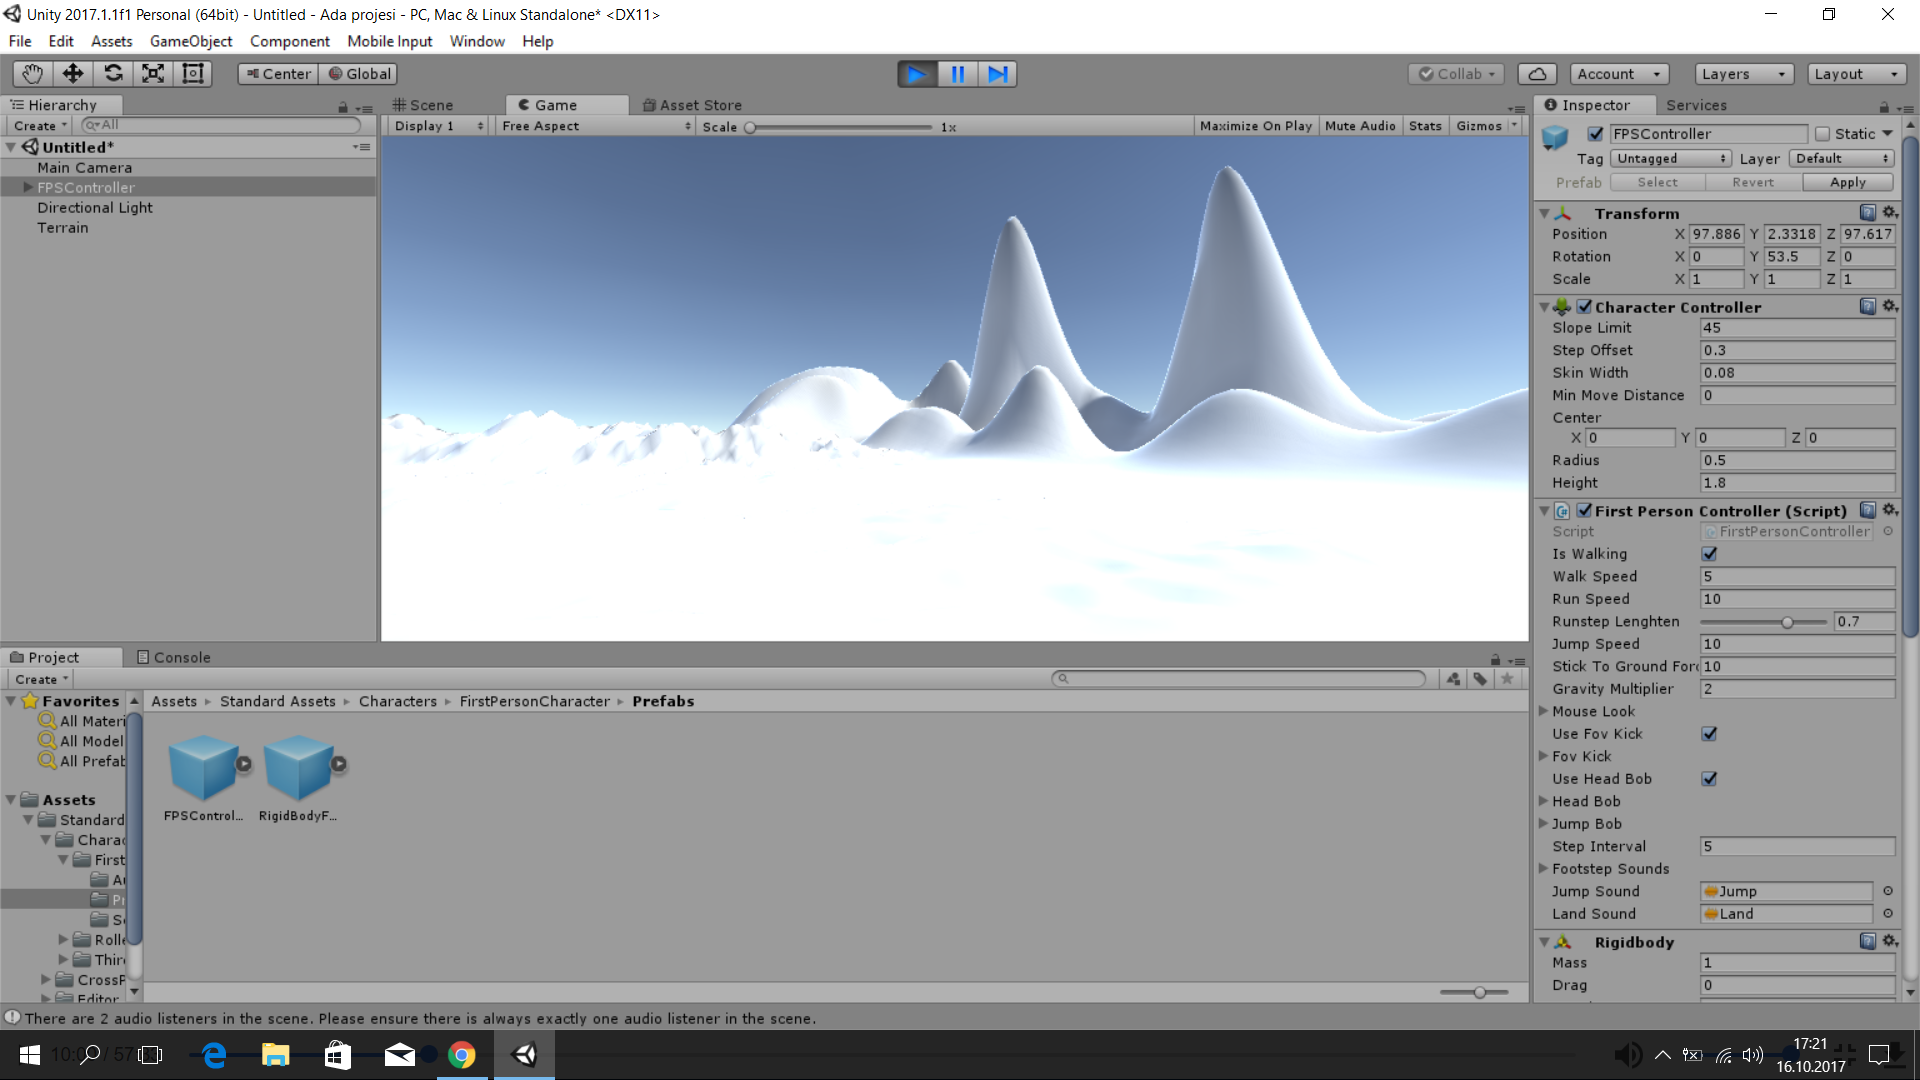Open the Free Aspect dropdown
The image size is (1920, 1080).
[596, 126]
